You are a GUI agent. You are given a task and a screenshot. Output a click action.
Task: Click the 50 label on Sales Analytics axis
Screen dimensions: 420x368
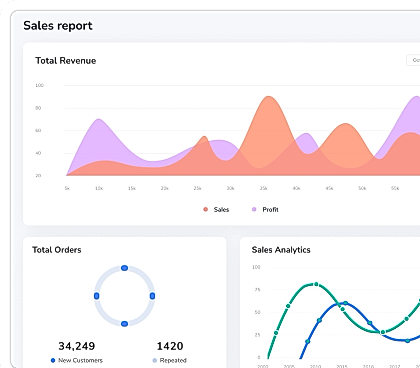coord(257,312)
